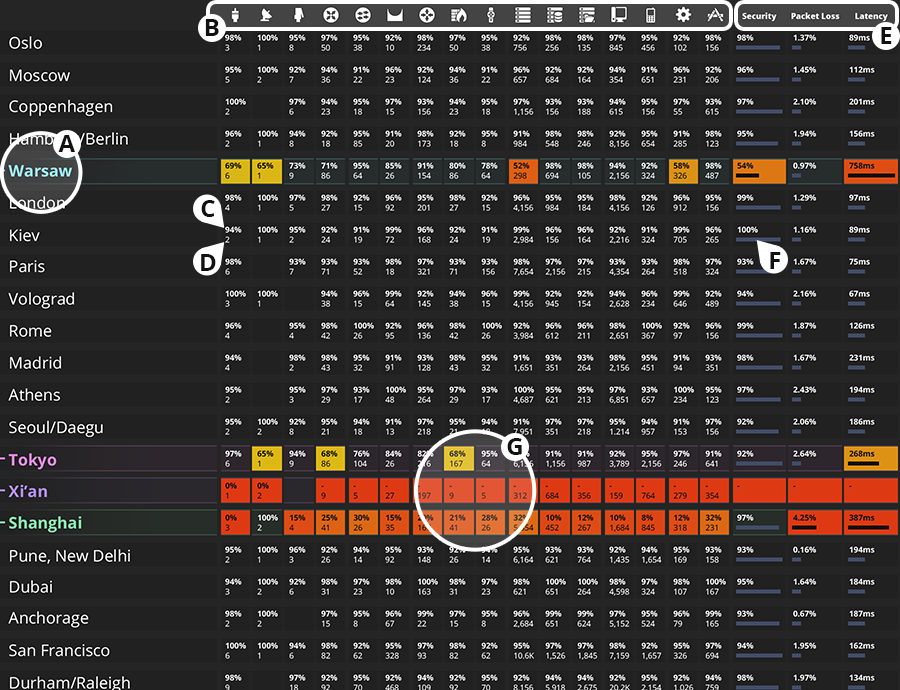Click the Shanghai location name

click(45, 524)
